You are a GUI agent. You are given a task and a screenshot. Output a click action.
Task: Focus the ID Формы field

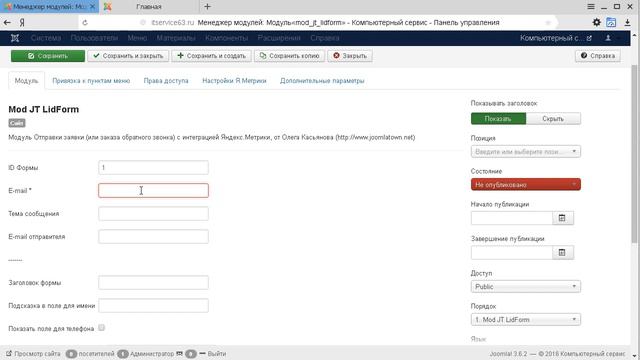[153, 167]
